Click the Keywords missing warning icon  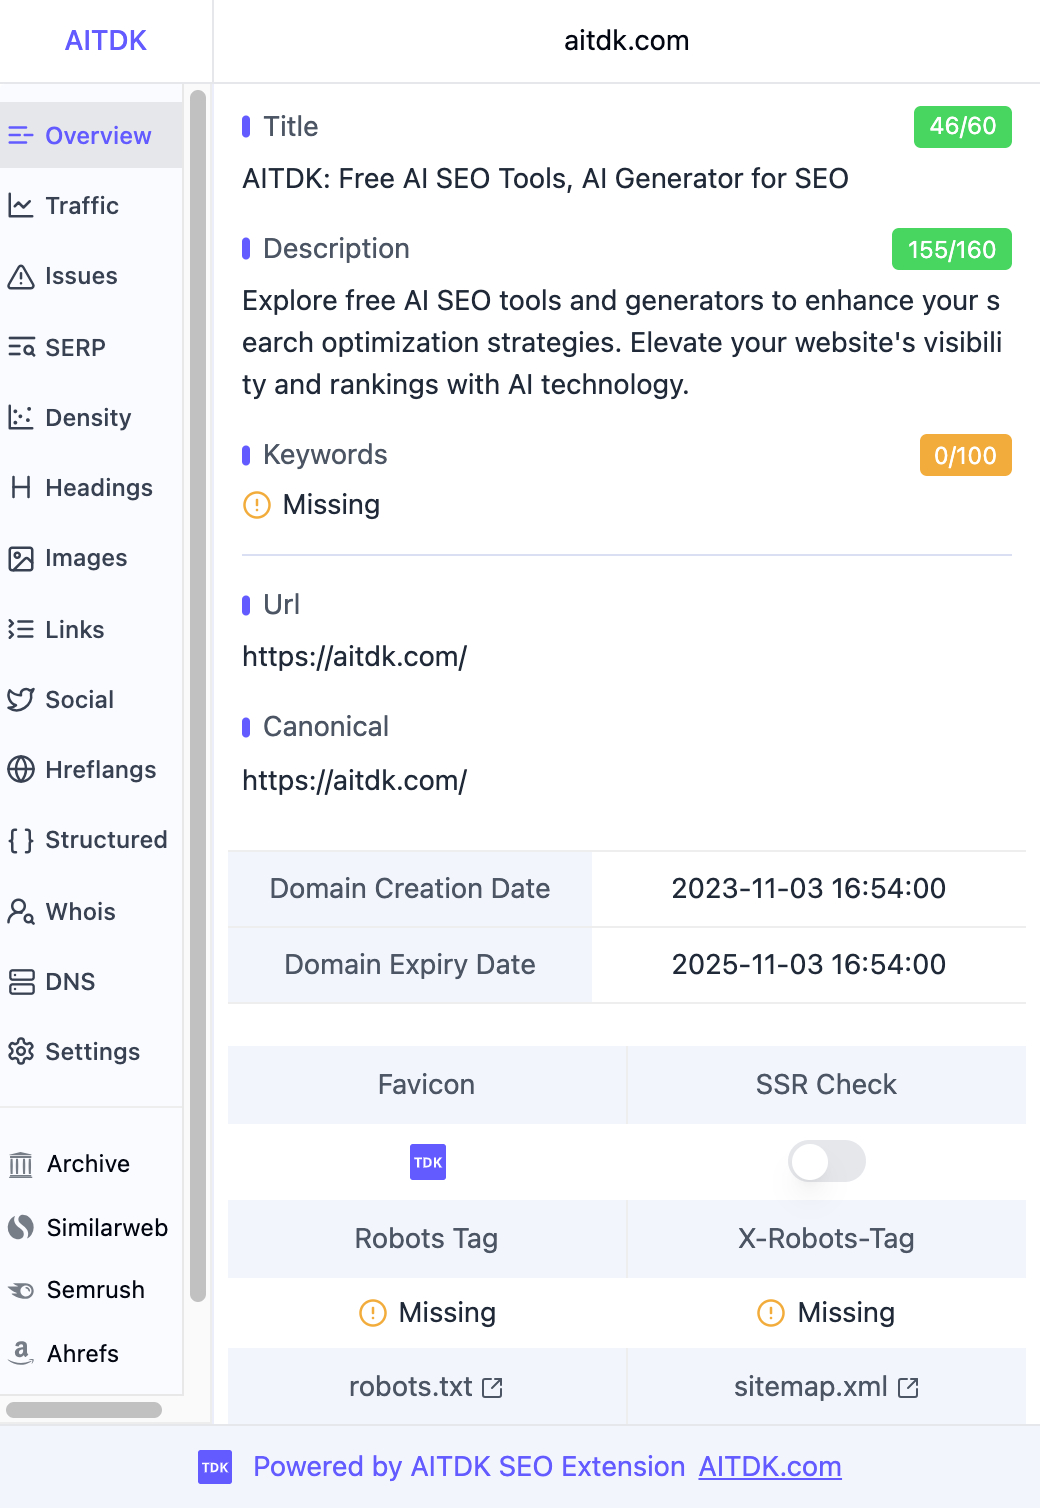click(257, 505)
